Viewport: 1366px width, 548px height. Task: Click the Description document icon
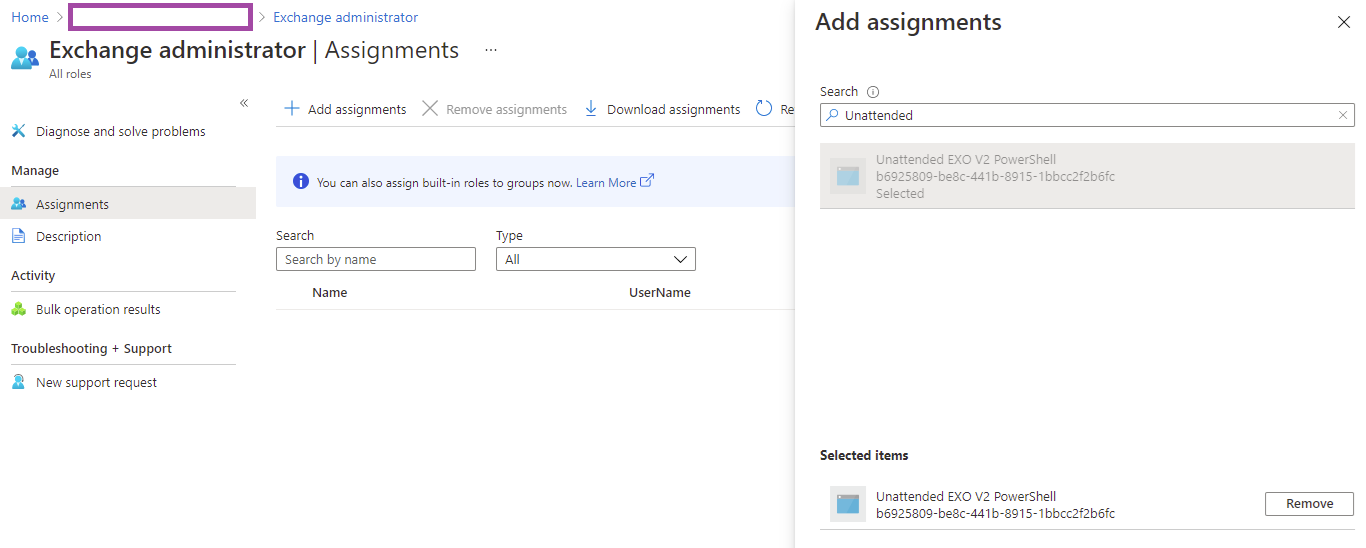click(x=18, y=236)
